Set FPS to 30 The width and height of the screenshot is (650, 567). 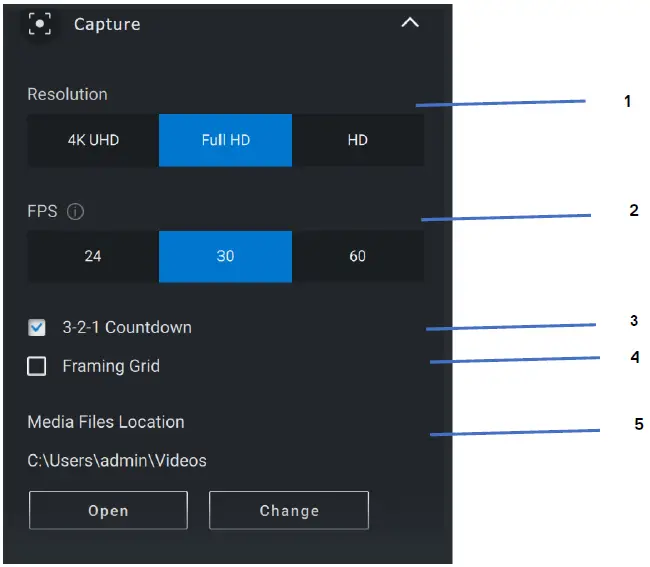[x=226, y=256]
